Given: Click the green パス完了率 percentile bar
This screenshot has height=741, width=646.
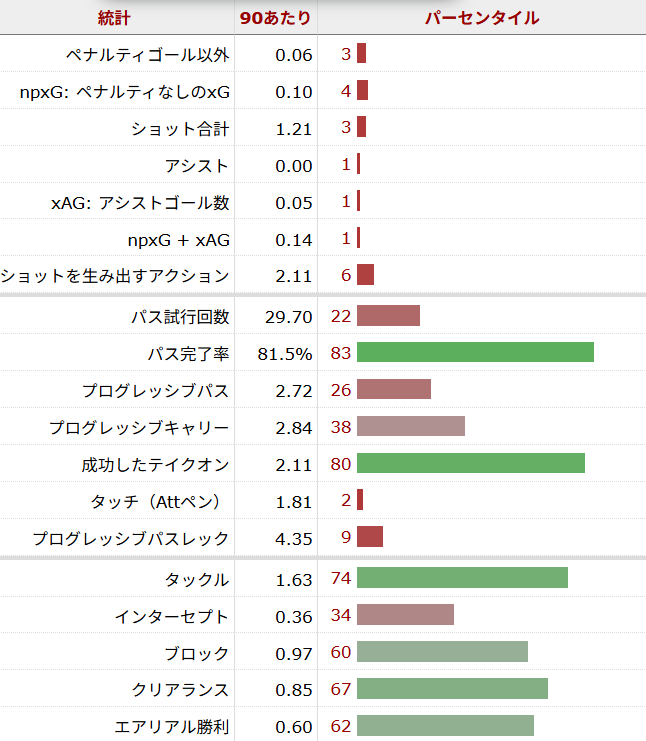Looking at the screenshot, I should 475,353.
